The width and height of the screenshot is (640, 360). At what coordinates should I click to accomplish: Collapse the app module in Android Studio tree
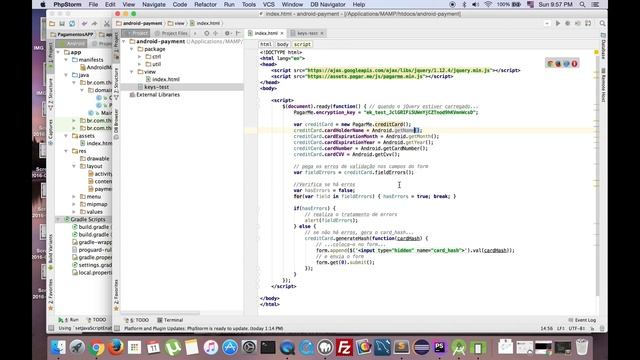point(58,52)
